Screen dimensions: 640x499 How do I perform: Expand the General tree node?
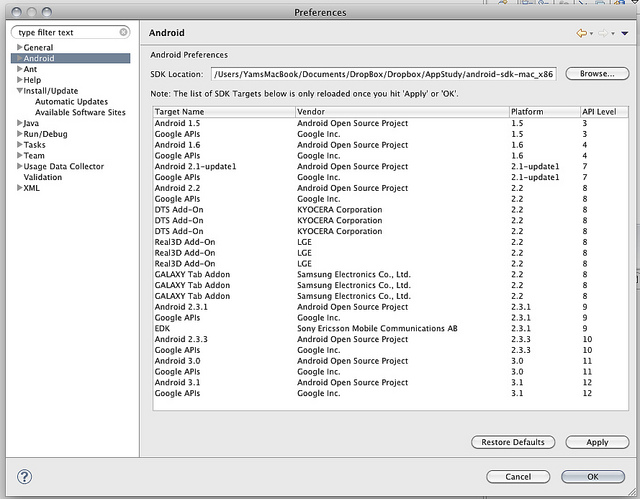(x=19, y=47)
